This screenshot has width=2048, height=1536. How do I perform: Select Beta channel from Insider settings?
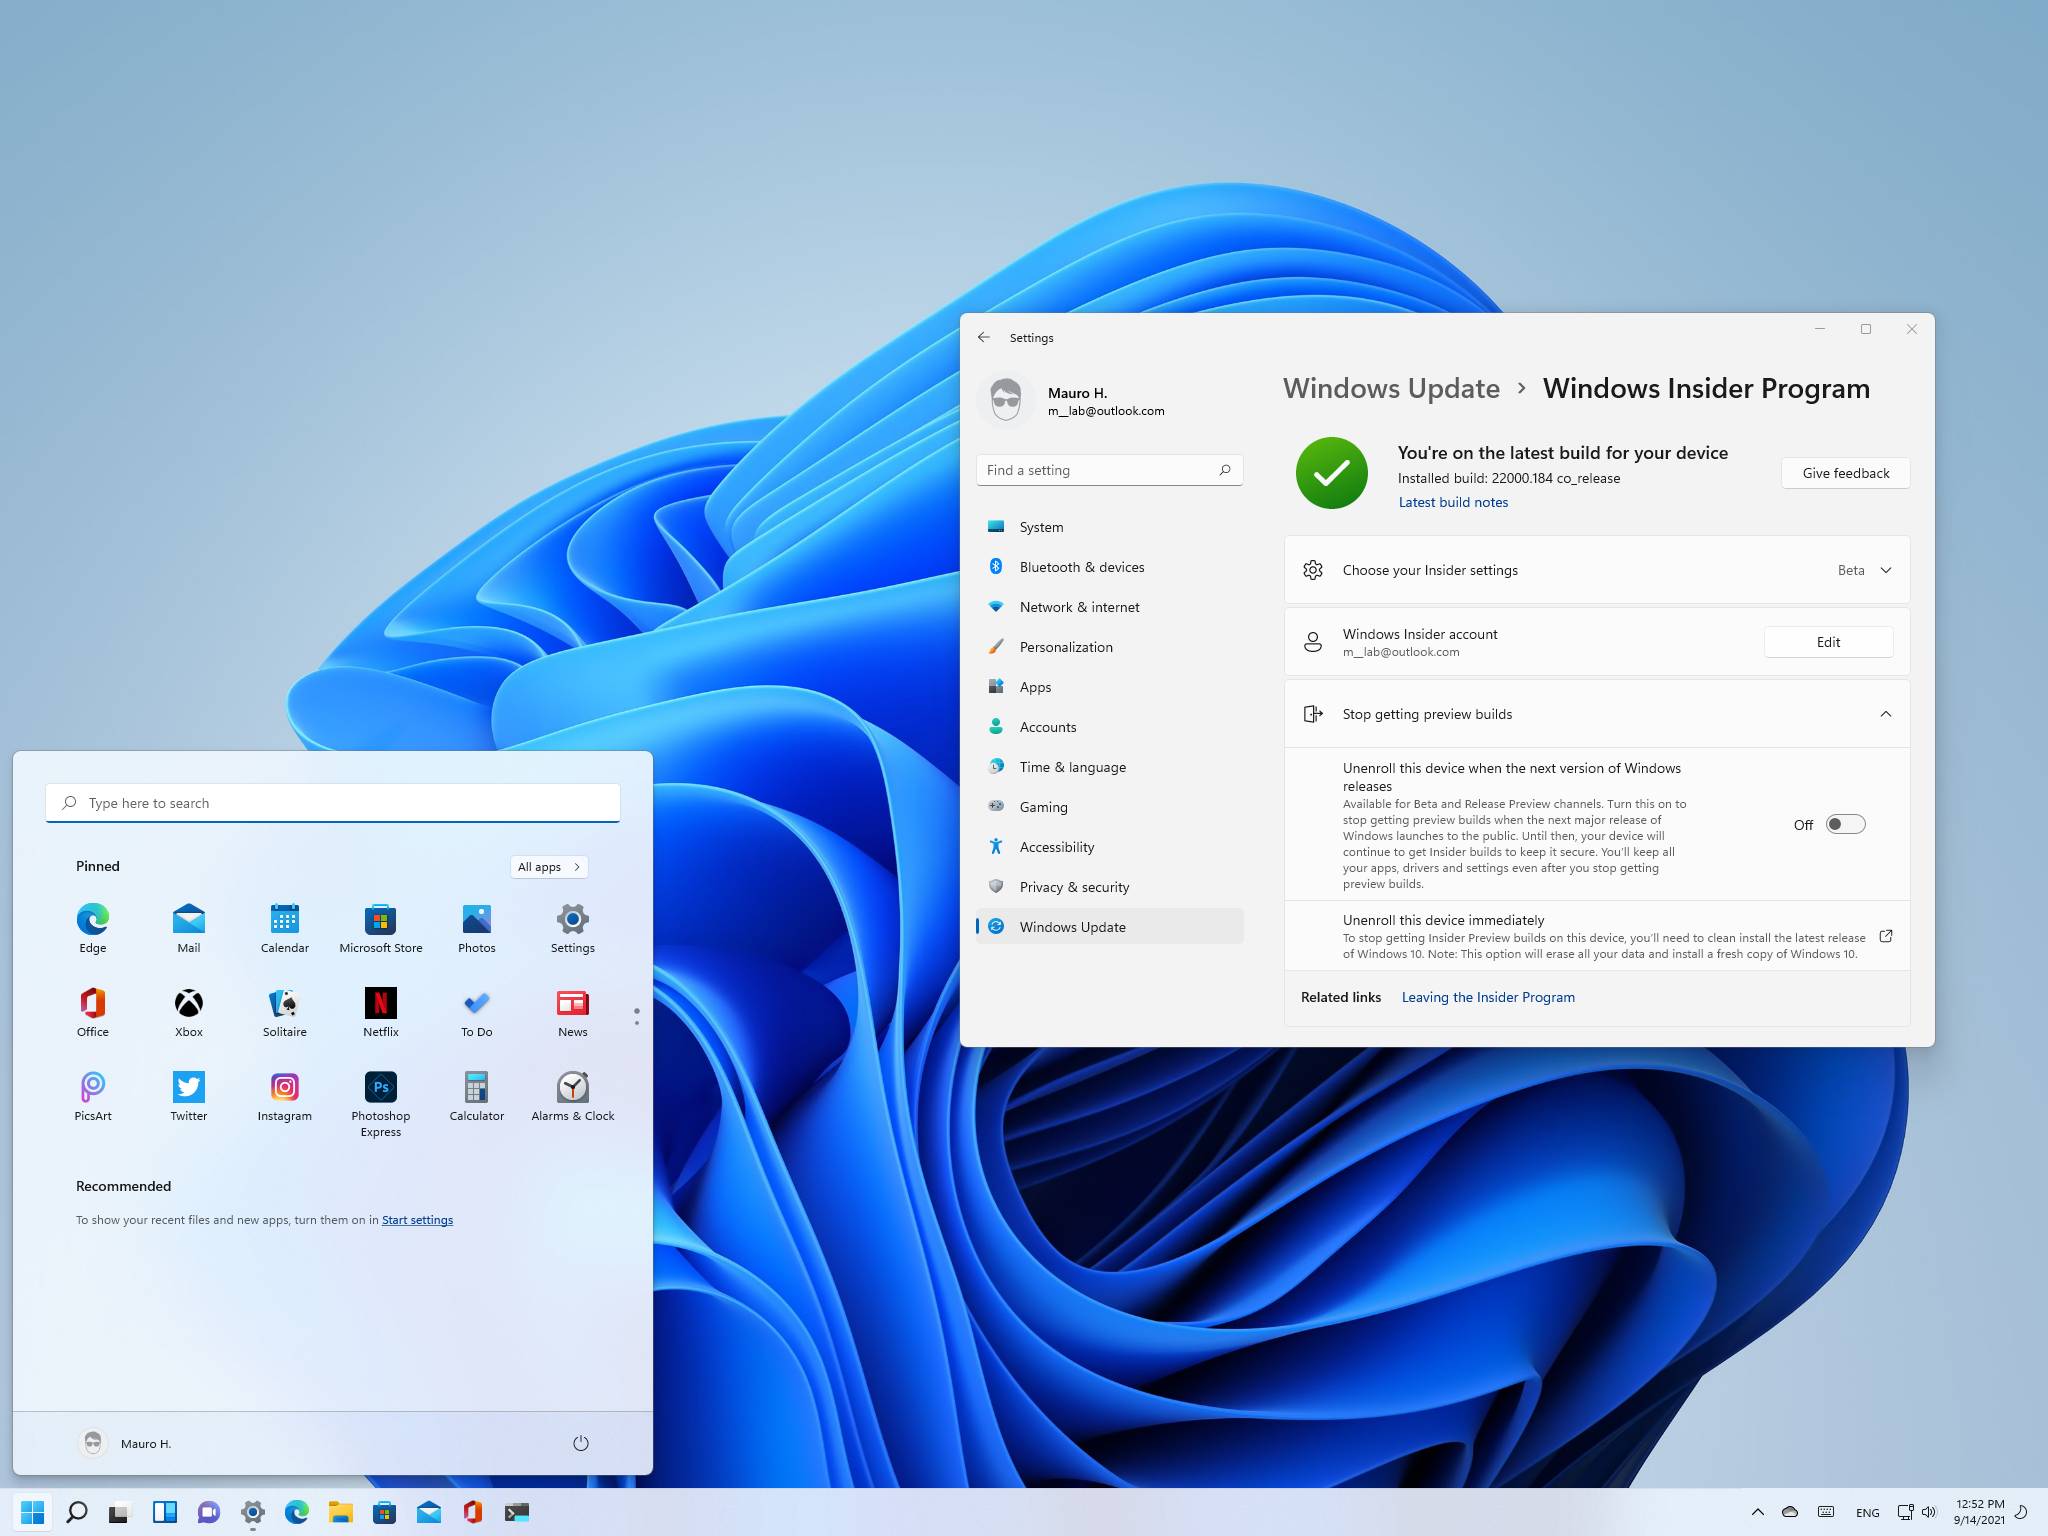click(x=1863, y=570)
